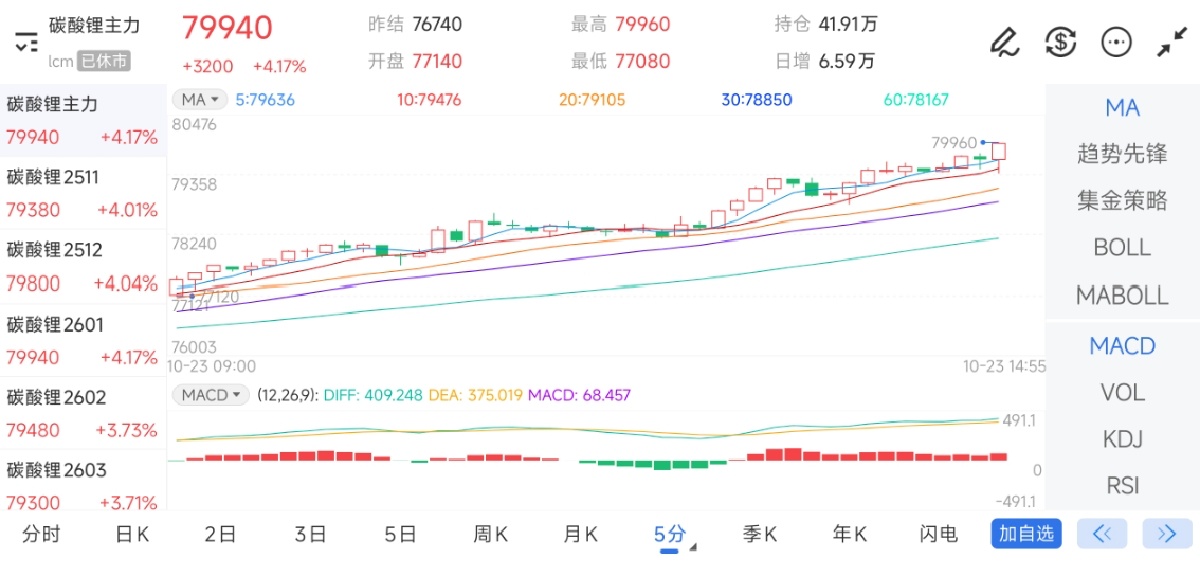Viewport: 1200px width, 571px height.
Task: Add to watchlist with 加自选 button
Action: 1026,533
